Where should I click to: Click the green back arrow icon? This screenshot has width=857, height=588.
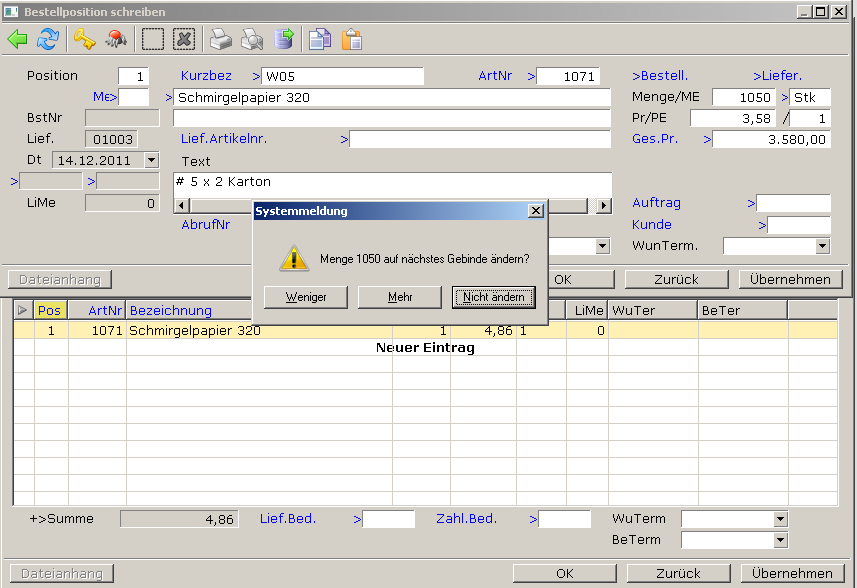17,39
